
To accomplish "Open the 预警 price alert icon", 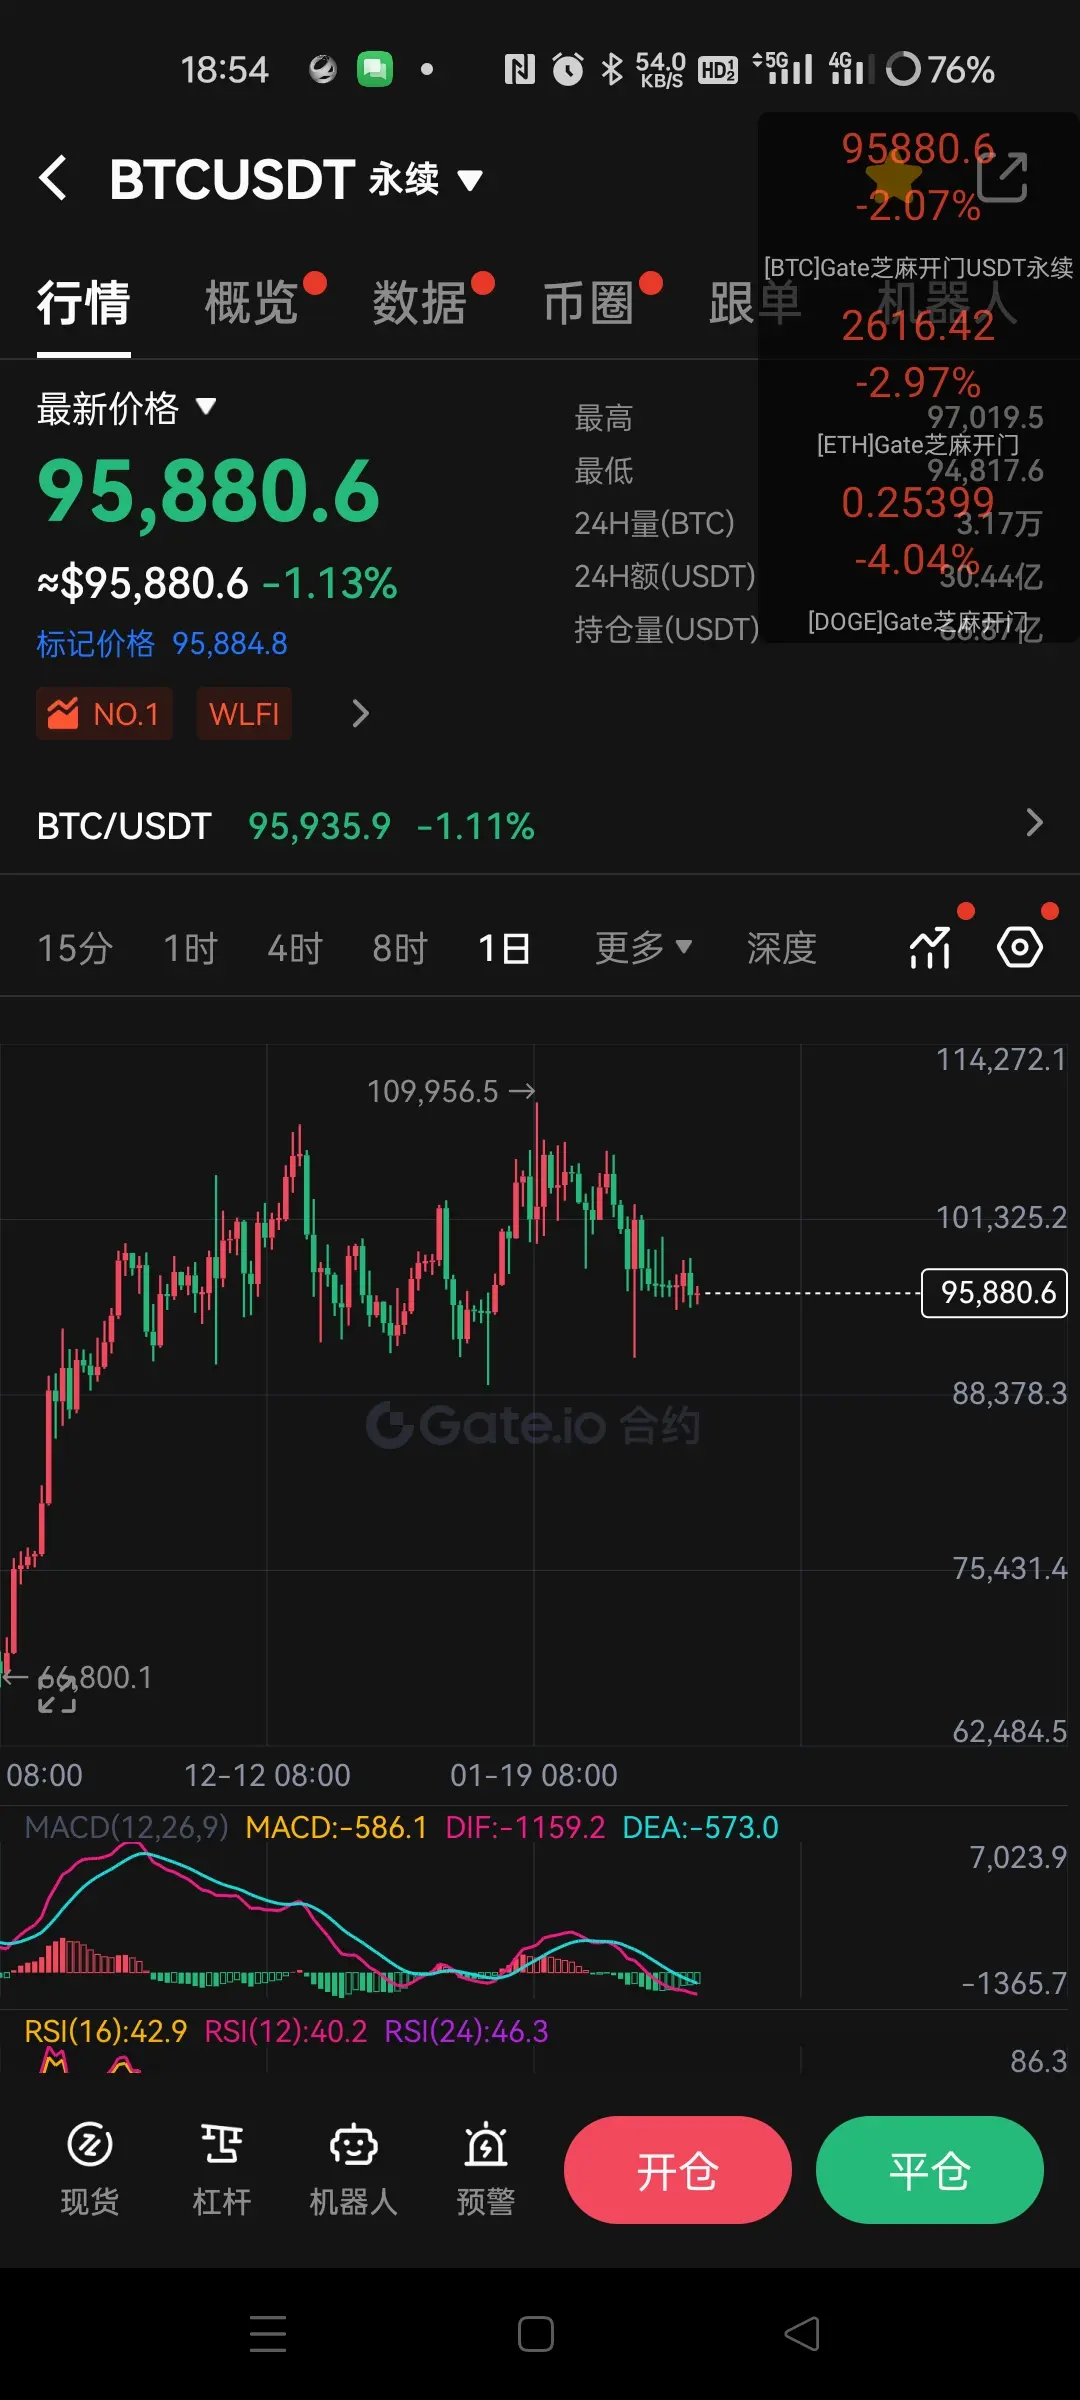I will (x=486, y=2166).
